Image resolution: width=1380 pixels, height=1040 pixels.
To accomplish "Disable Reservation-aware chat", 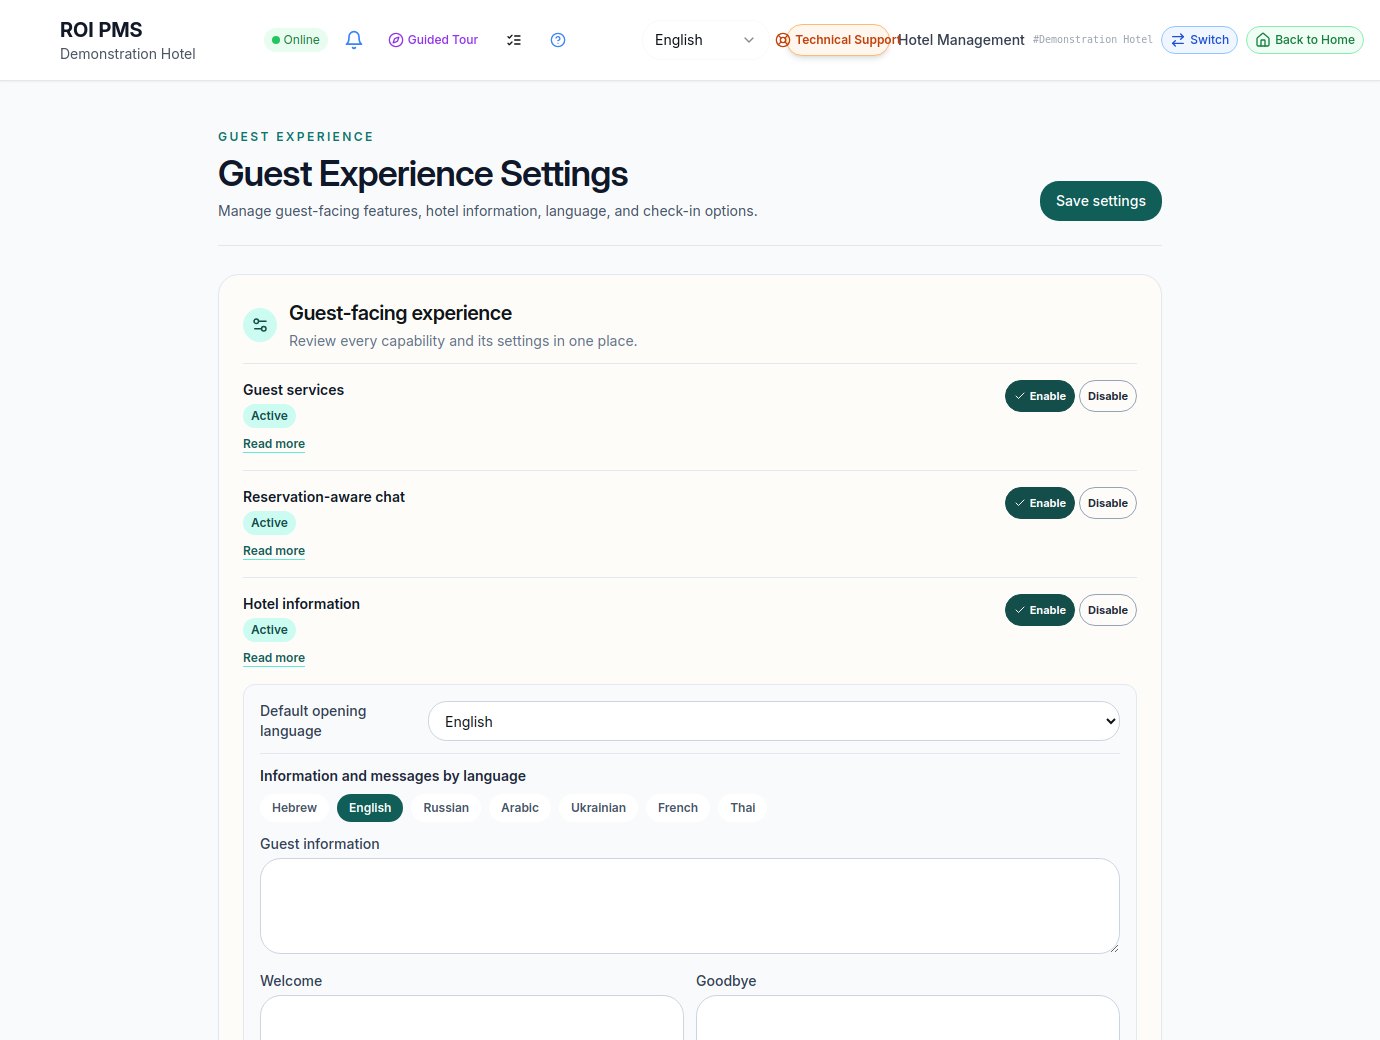I will click(x=1107, y=503).
